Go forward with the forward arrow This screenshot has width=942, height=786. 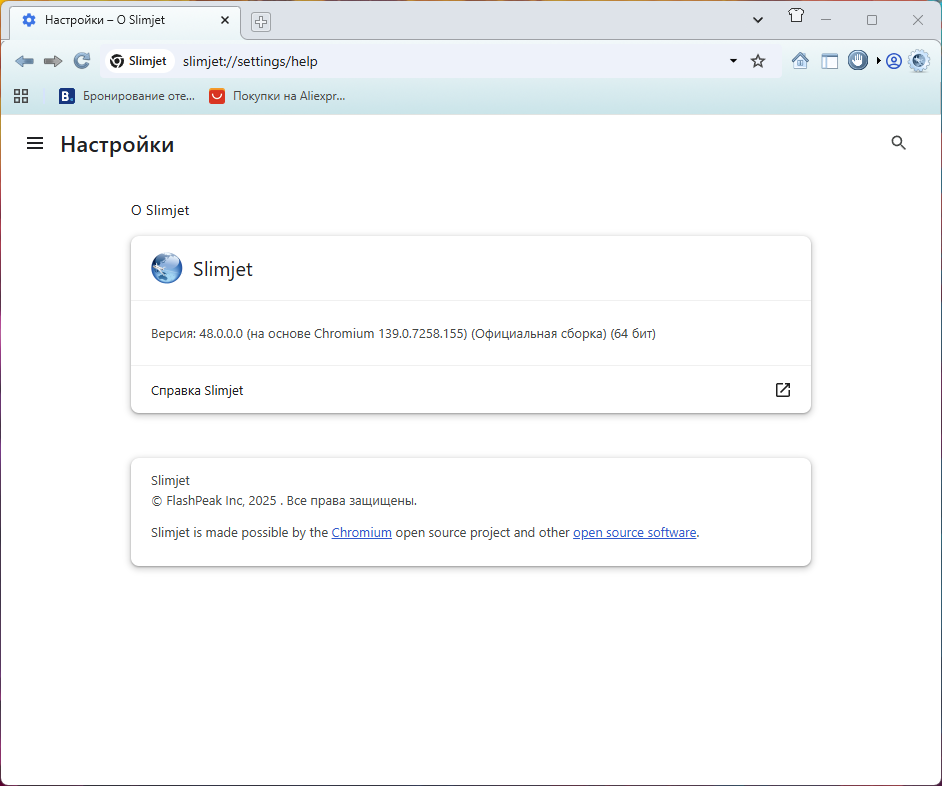[x=53, y=61]
